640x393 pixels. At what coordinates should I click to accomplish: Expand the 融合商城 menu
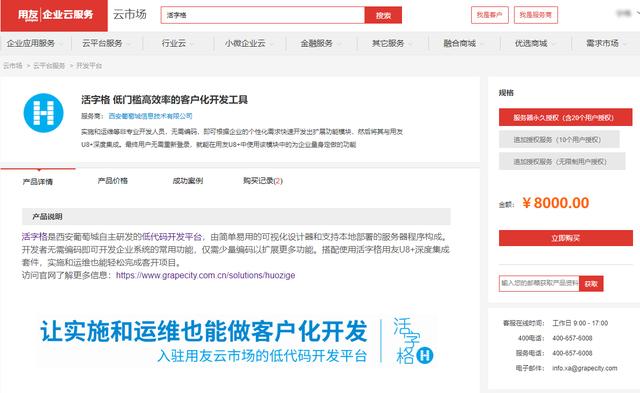[x=463, y=43]
